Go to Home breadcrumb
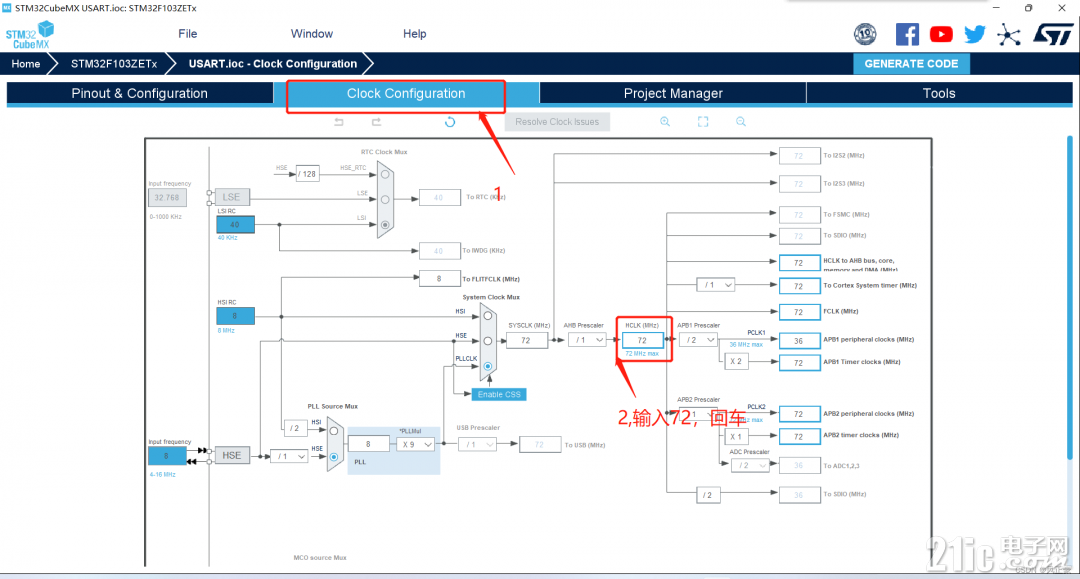 click(25, 64)
